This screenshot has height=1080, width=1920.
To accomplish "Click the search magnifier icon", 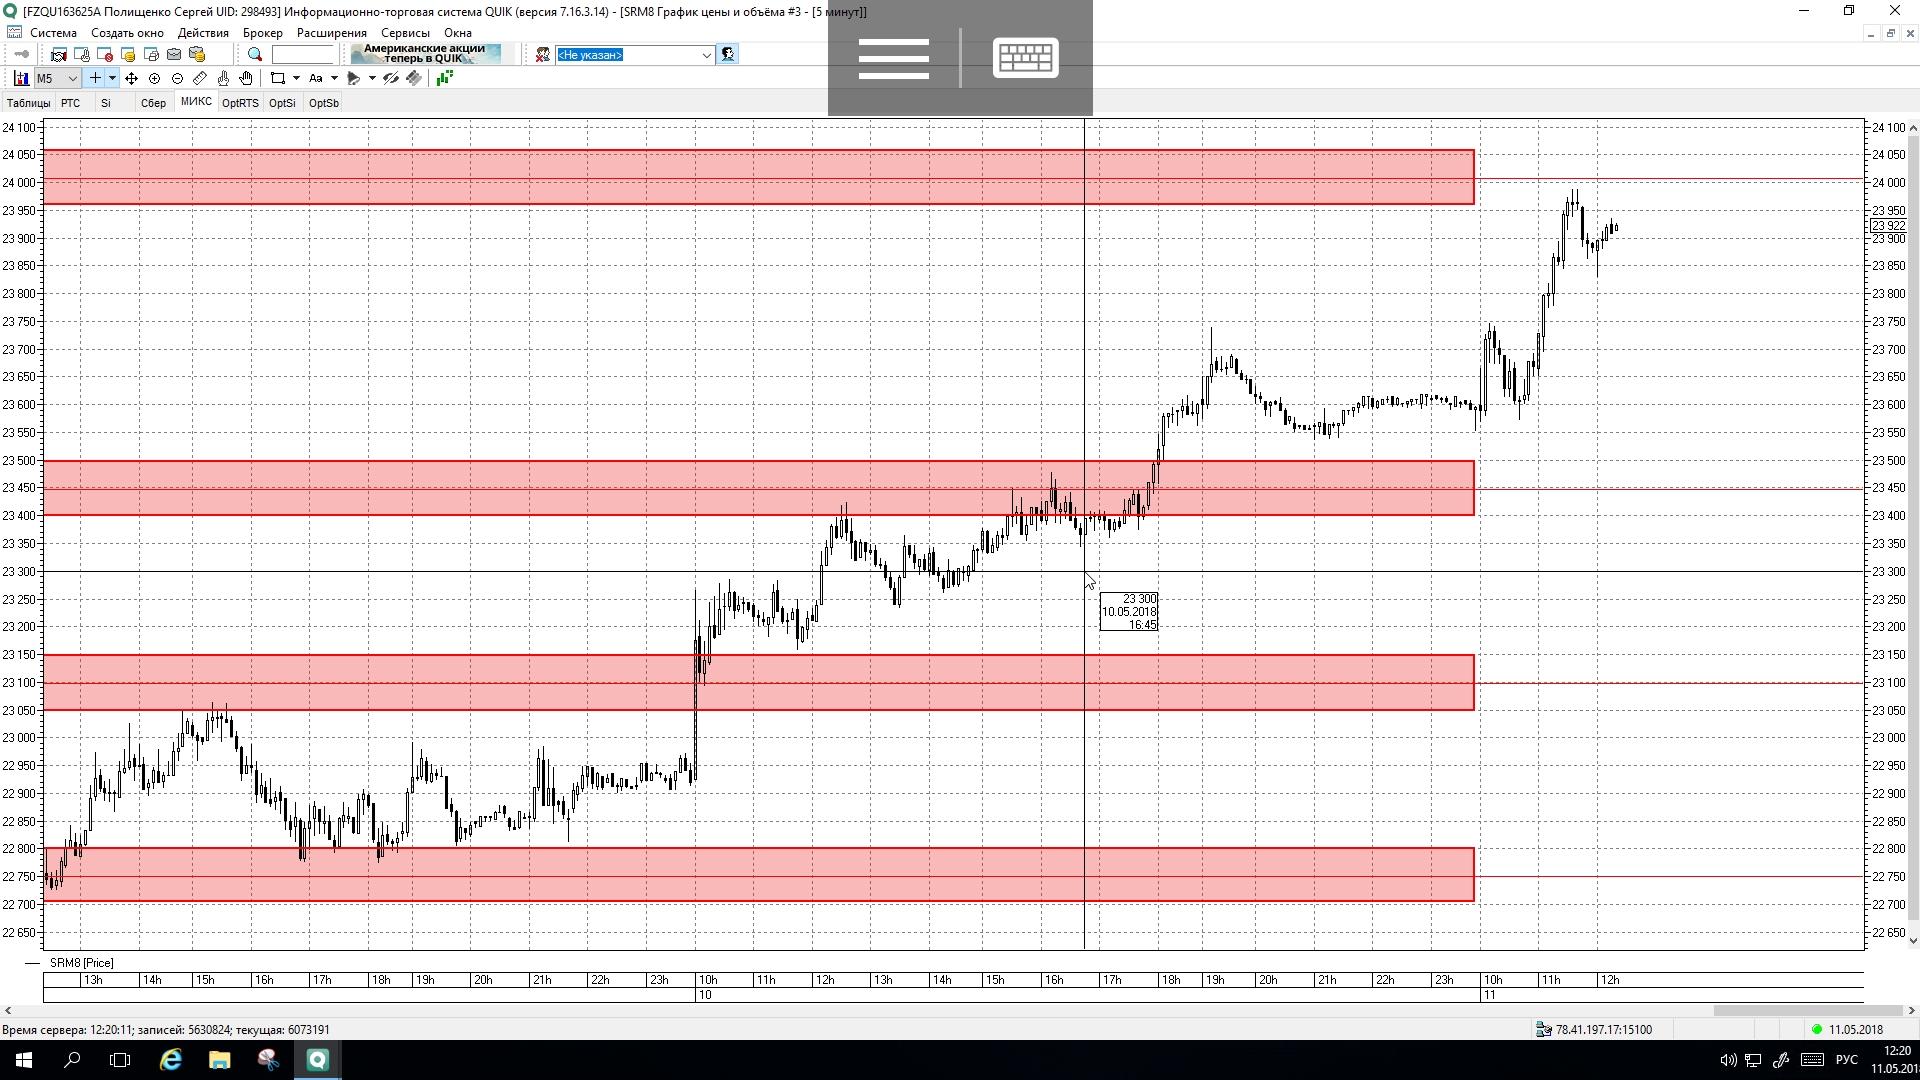I will click(x=255, y=55).
